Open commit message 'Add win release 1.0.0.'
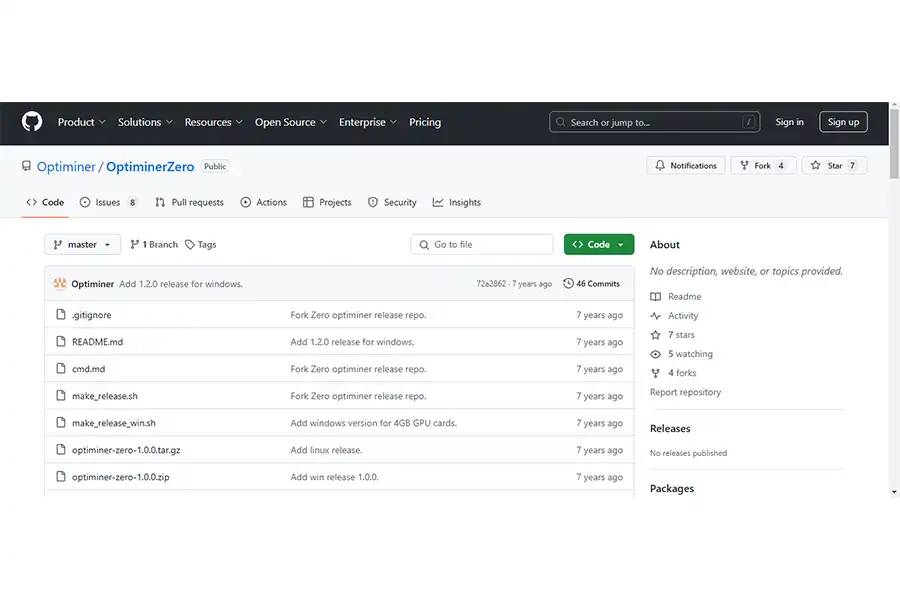900x600 pixels. point(335,477)
